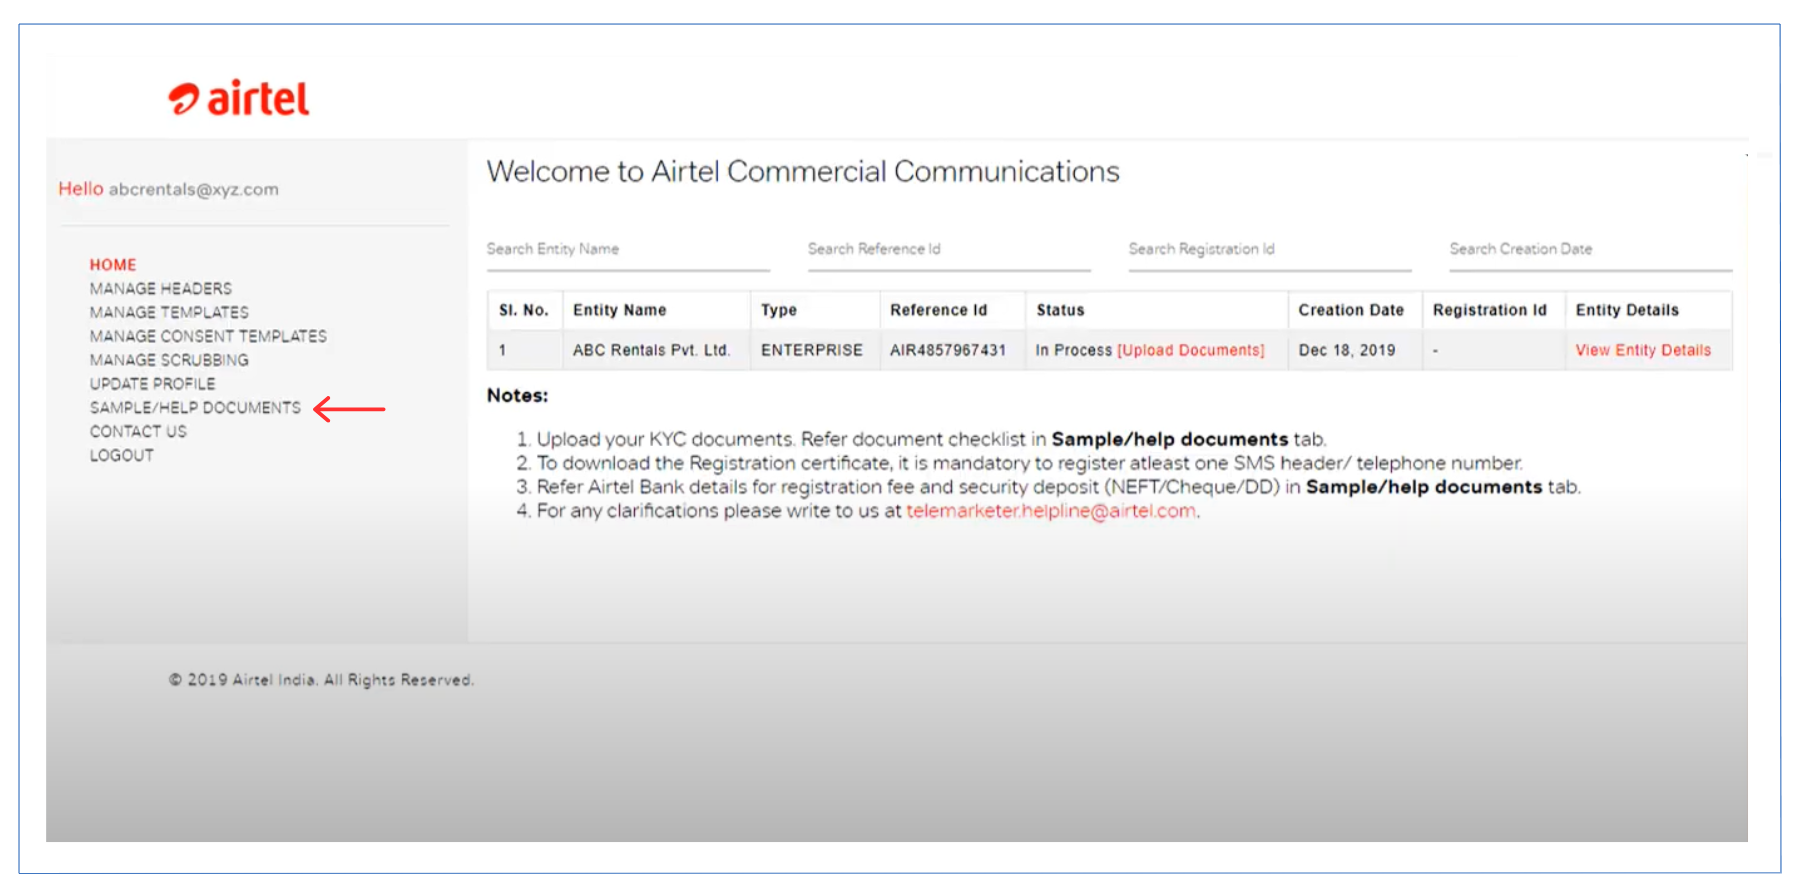Follow the Upload Documents link
The width and height of the screenshot is (1800, 890).
click(x=1191, y=350)
